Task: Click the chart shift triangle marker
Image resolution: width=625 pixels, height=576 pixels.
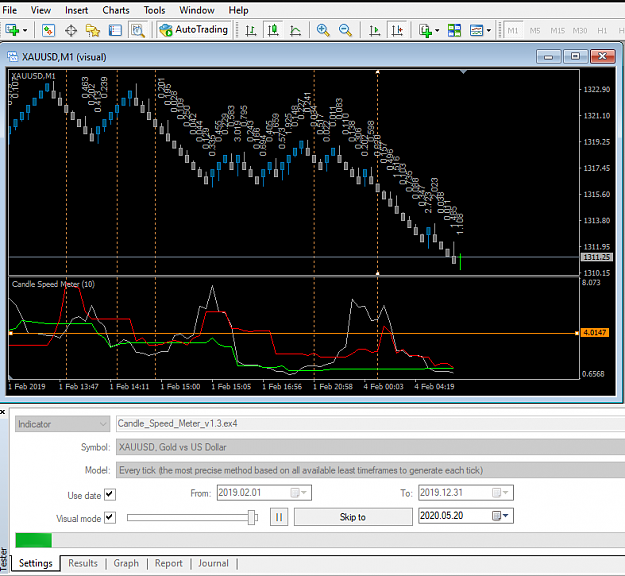Action: 463,72
